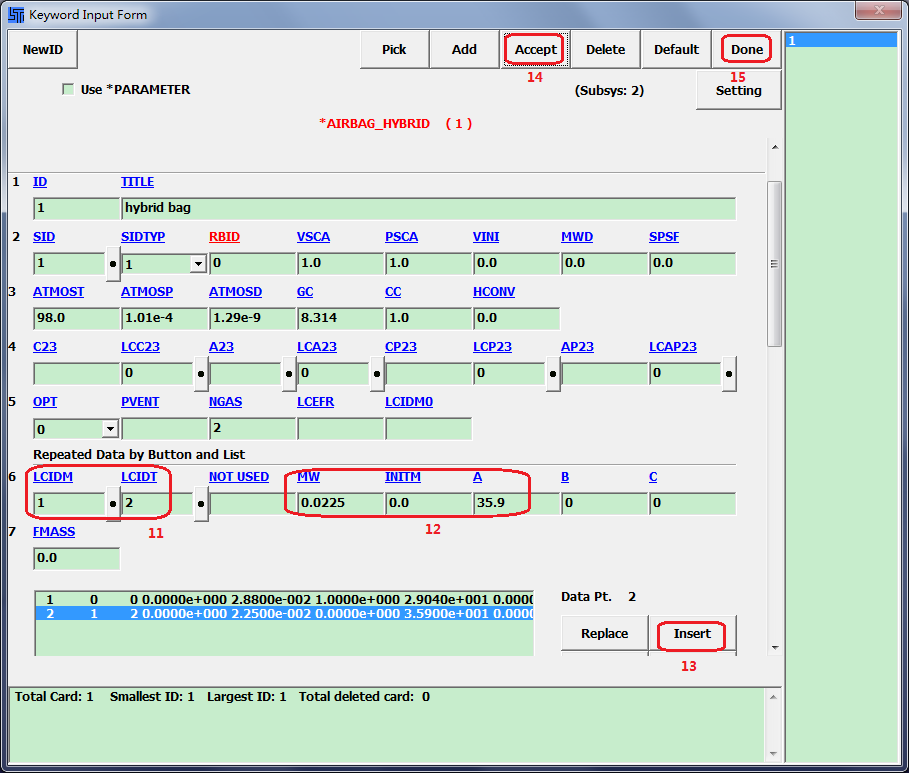This screenshot has width=909, height=773.
Task: Click the bullet picker button after LCAP23 field
Action: (x=729, y=375)
